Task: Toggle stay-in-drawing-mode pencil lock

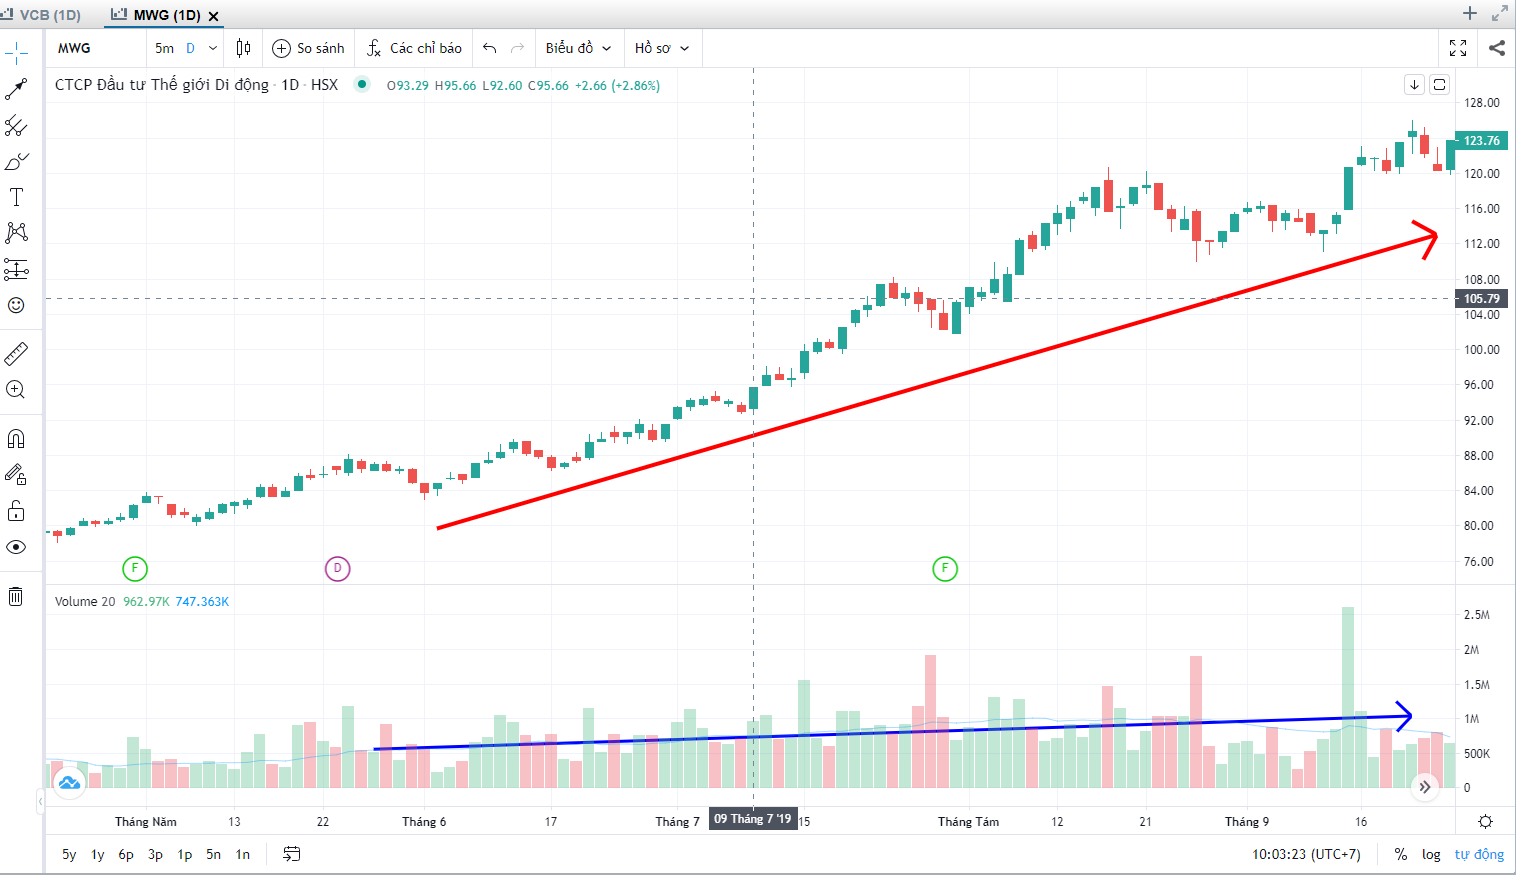Action: coord(16,475)
